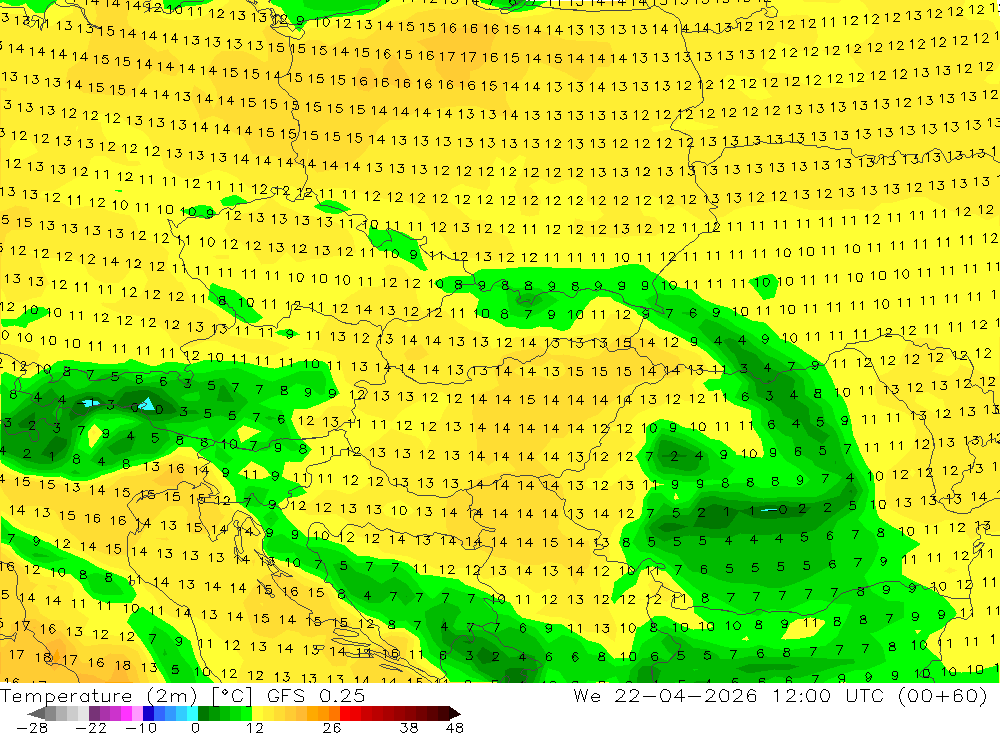Click the light pink swatch on the scale
Viewport: 1000px width, 733px height.
coord(137,713)
